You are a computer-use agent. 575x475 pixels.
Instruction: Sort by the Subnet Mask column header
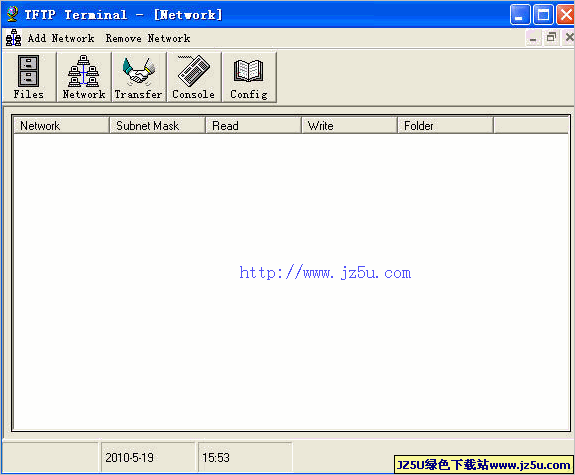[x=157, y=125]
